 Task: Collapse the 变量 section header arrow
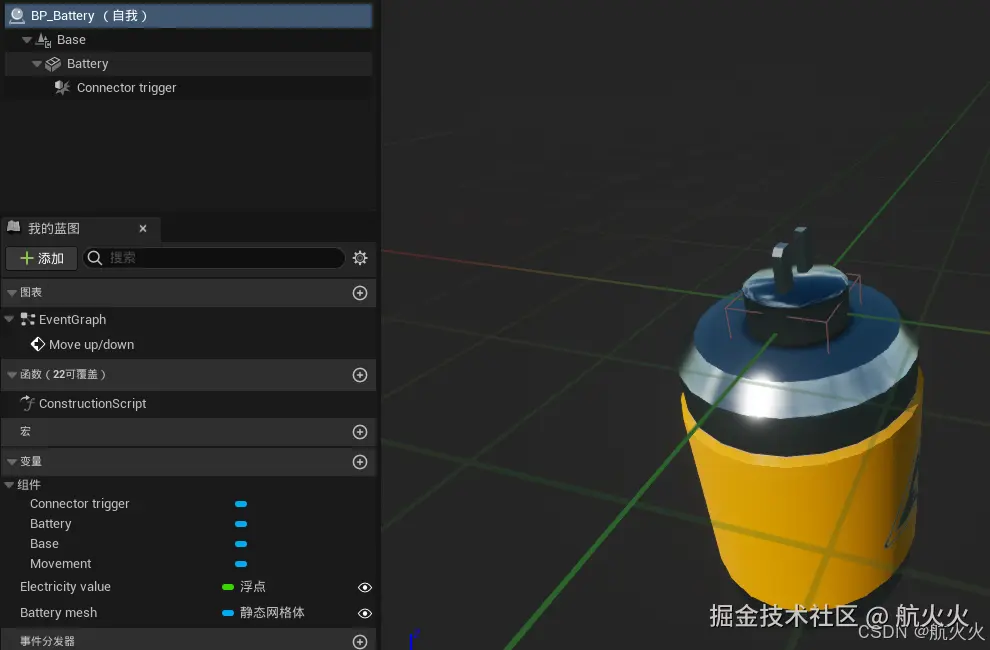point(9,461)
